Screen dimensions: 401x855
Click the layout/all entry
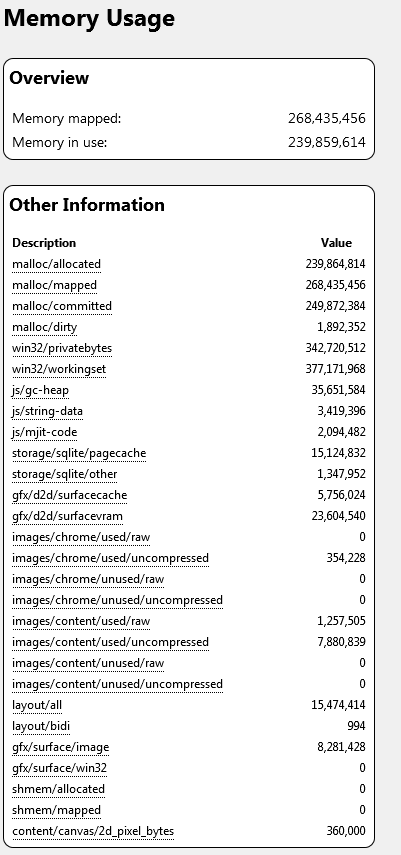(x=37, y=705)
